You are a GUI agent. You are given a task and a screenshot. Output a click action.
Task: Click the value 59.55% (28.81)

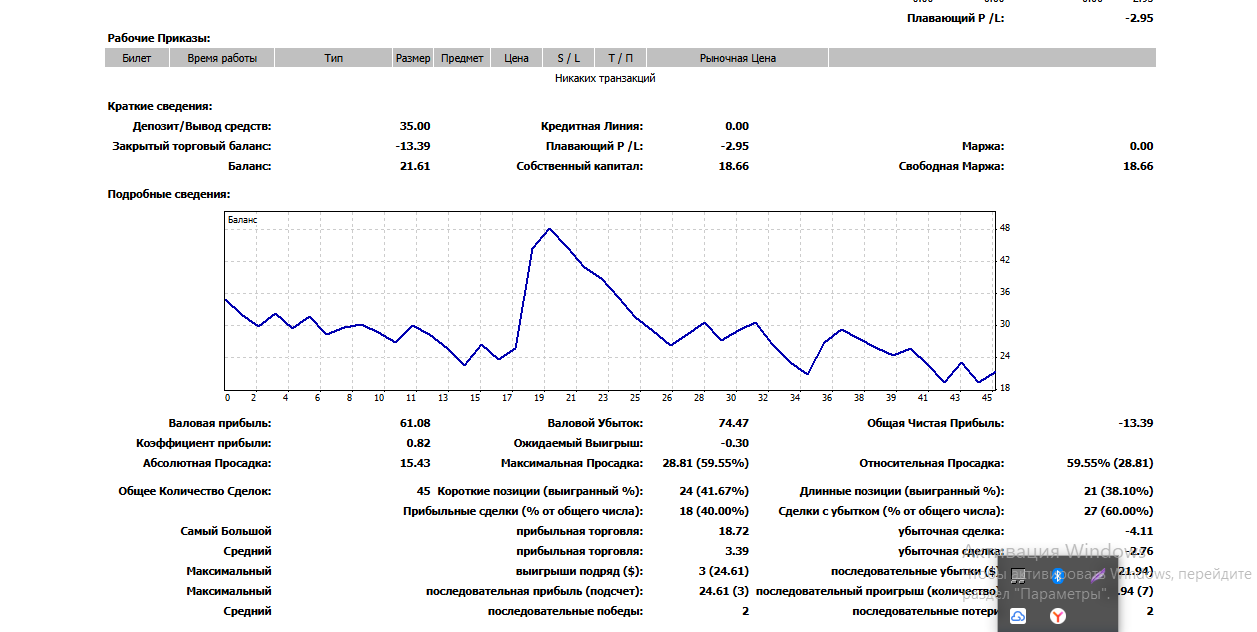[x=1110, y=463]
